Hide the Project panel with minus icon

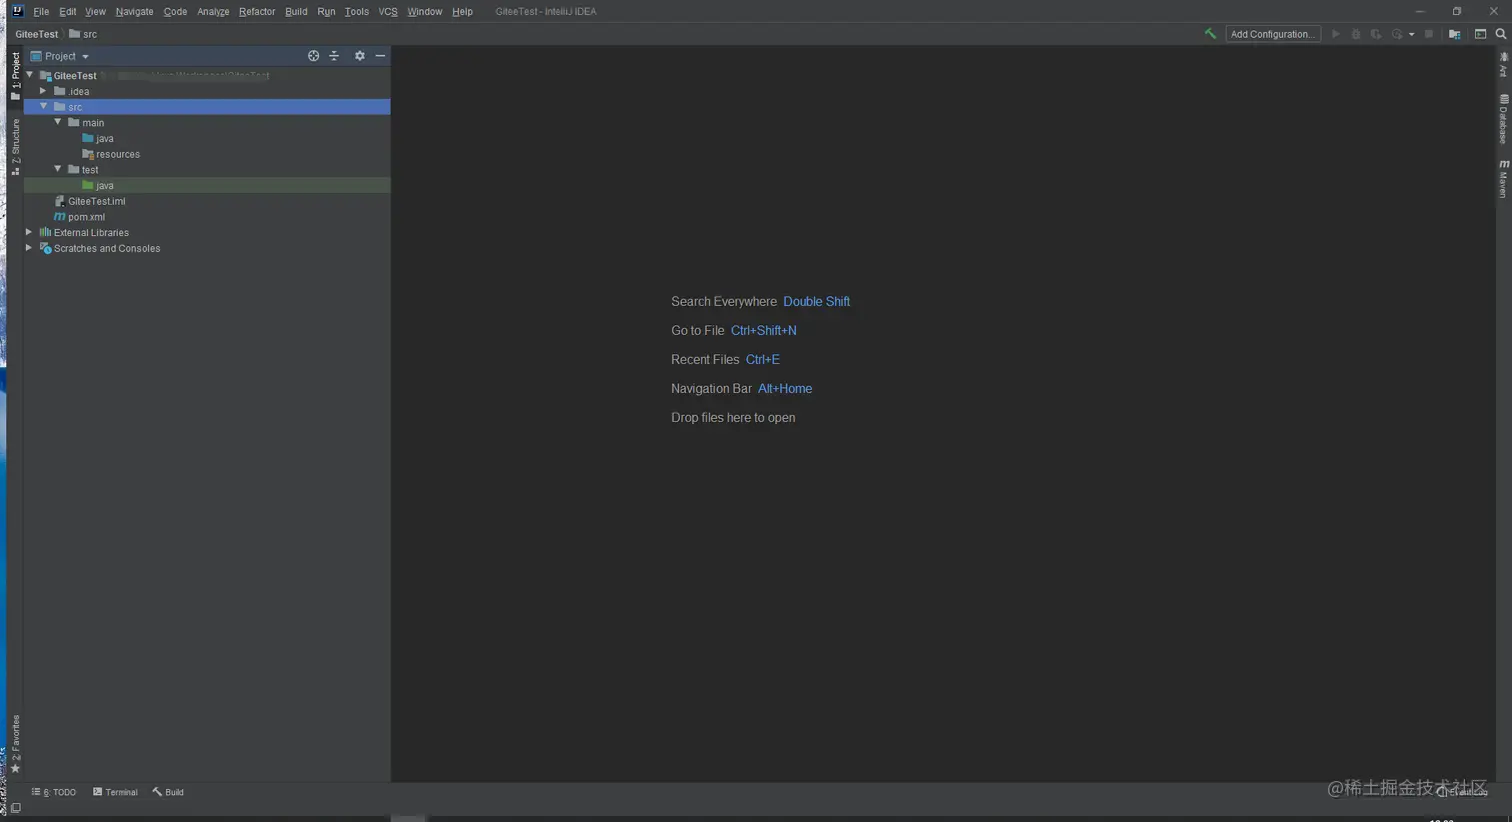point(380,56)
